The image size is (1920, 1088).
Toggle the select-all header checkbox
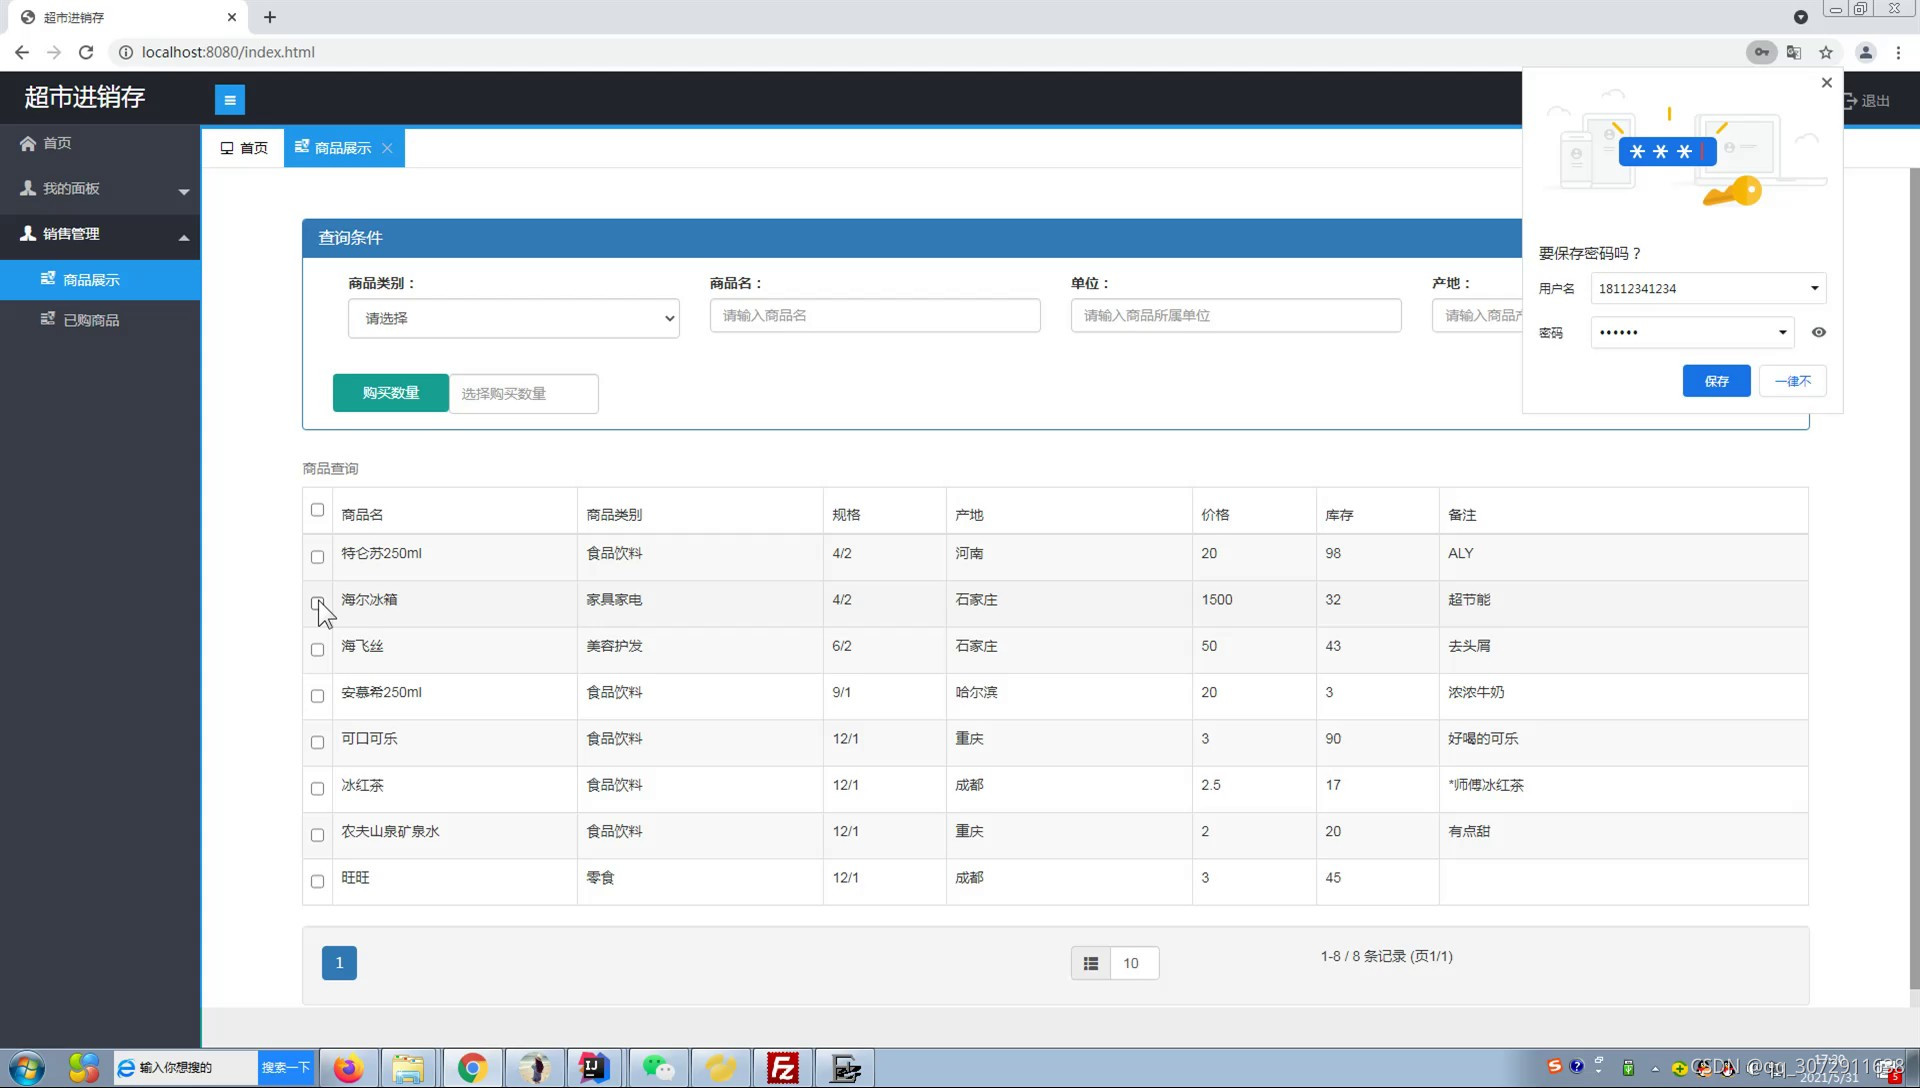pos(317,510)
